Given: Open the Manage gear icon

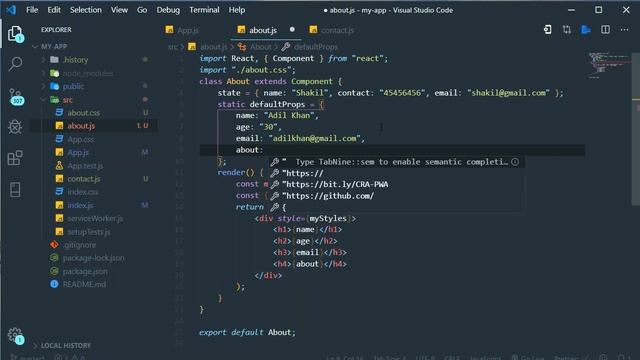Looking at the screenshot, I should [x=16, y=336].
